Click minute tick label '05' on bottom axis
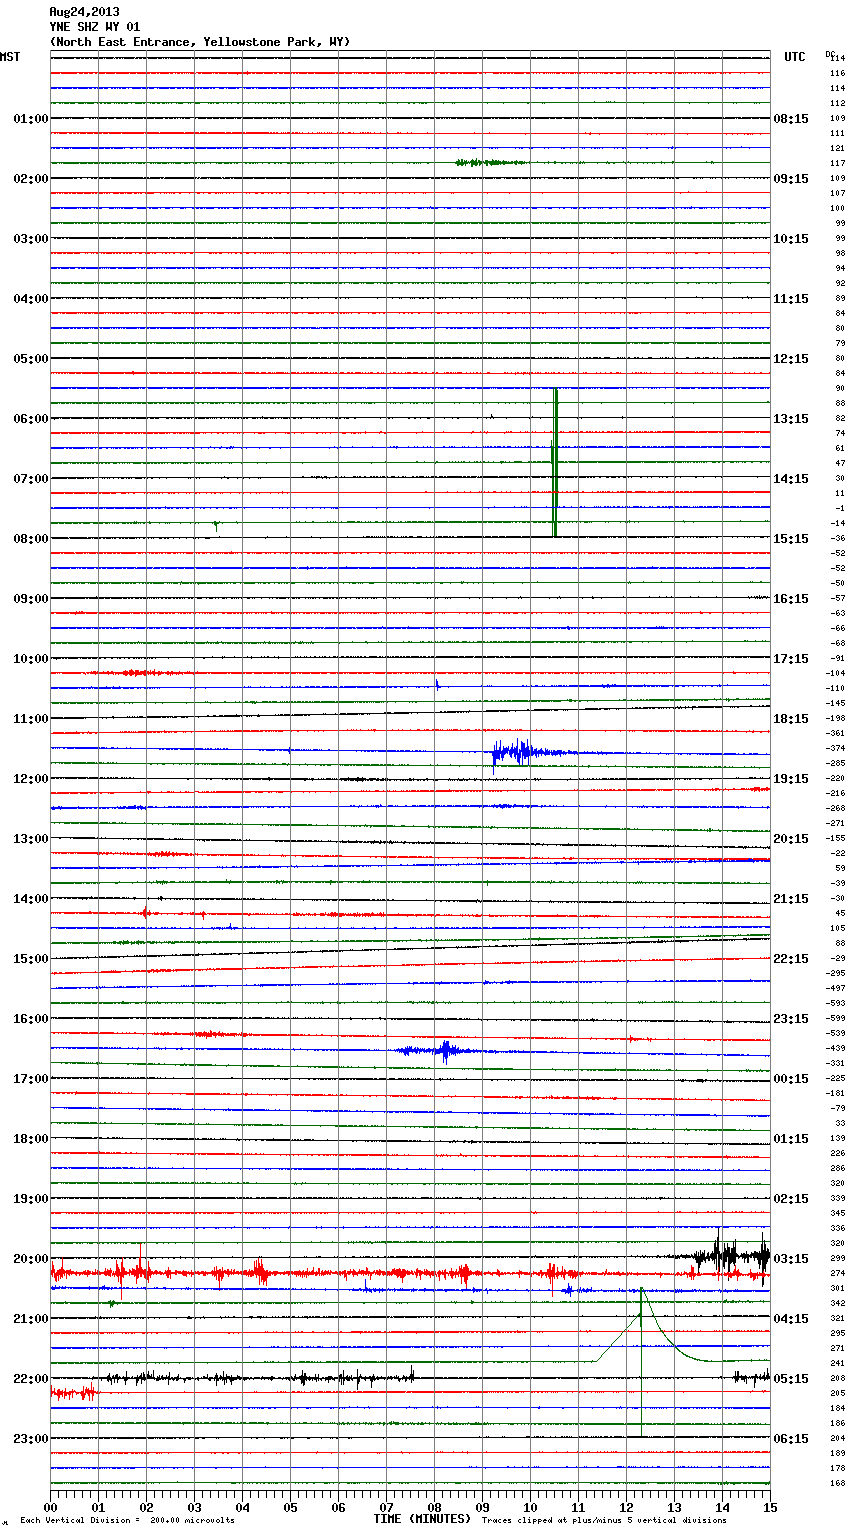The height and width of the screenshot is (1534, 850). (290, 1507)
